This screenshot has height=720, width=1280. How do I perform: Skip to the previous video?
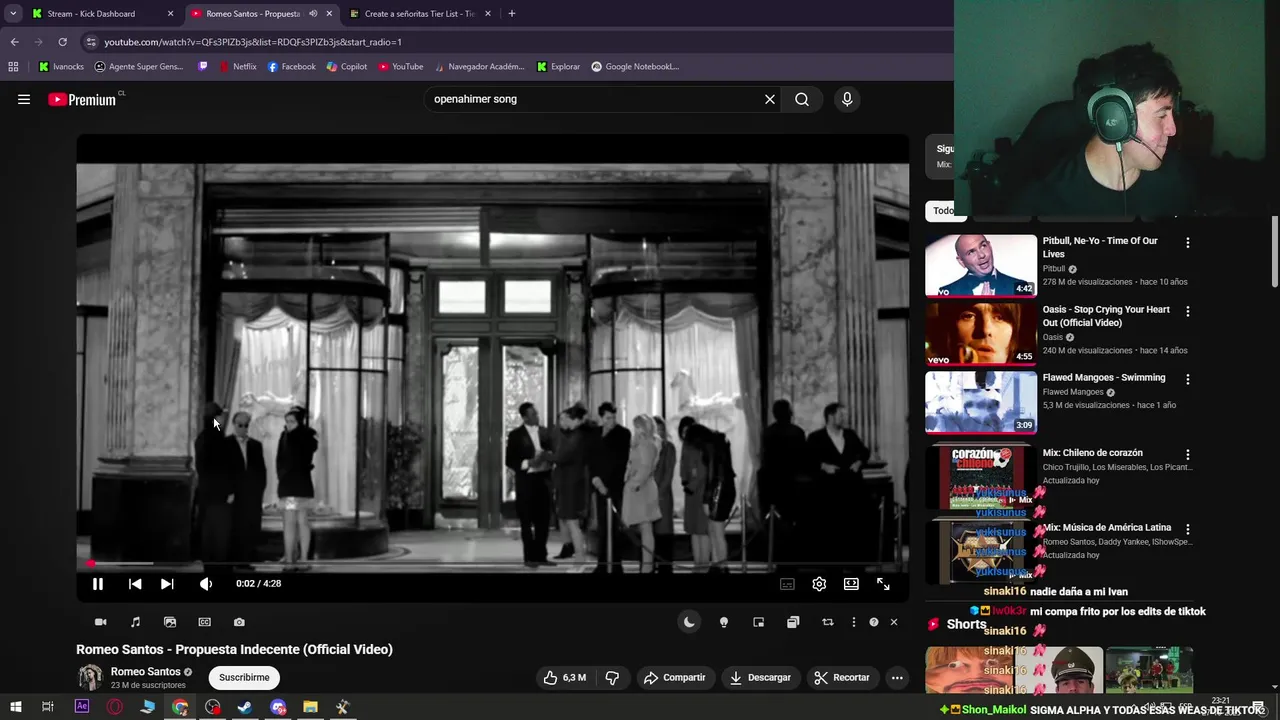(x=135, y=584)
